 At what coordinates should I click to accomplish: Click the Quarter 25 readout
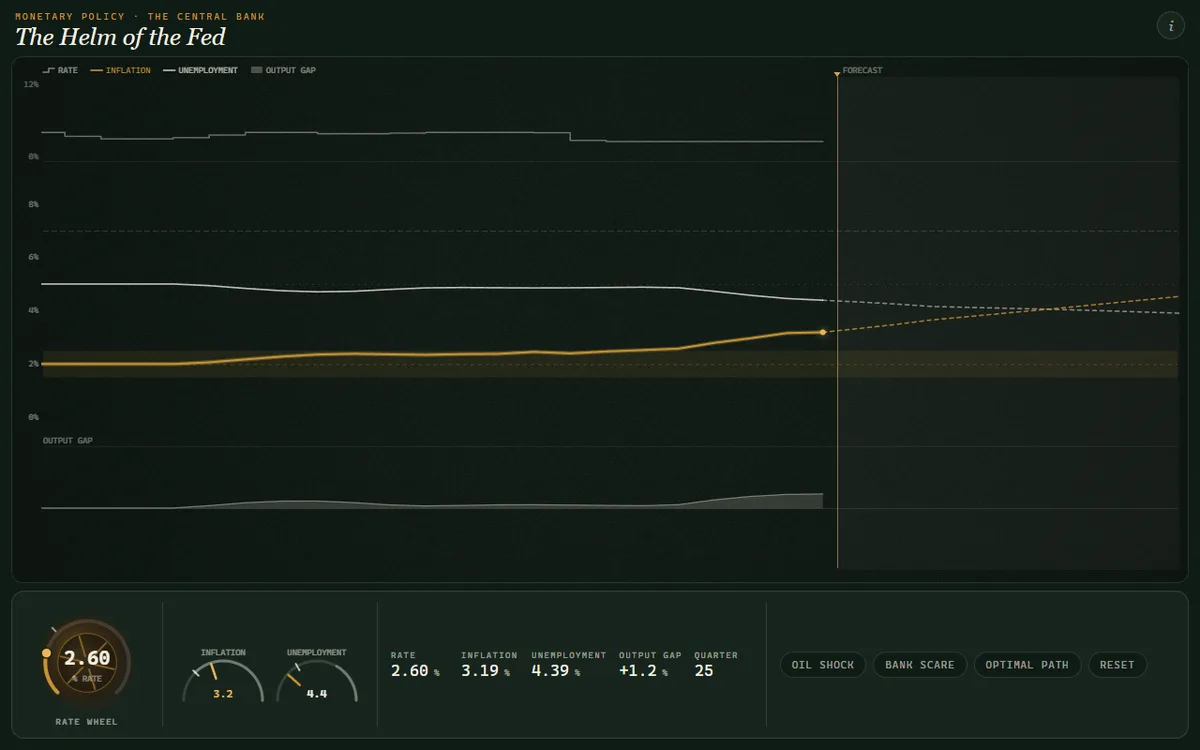click(716, 664)
